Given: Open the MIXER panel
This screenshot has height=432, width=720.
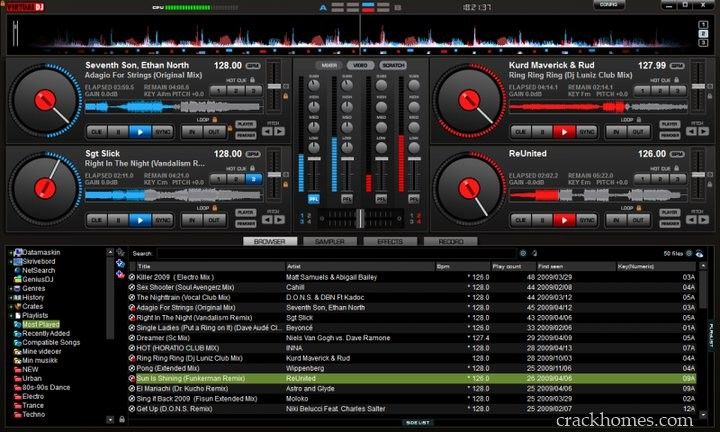Looking at the screenshot, I should 329,66.
